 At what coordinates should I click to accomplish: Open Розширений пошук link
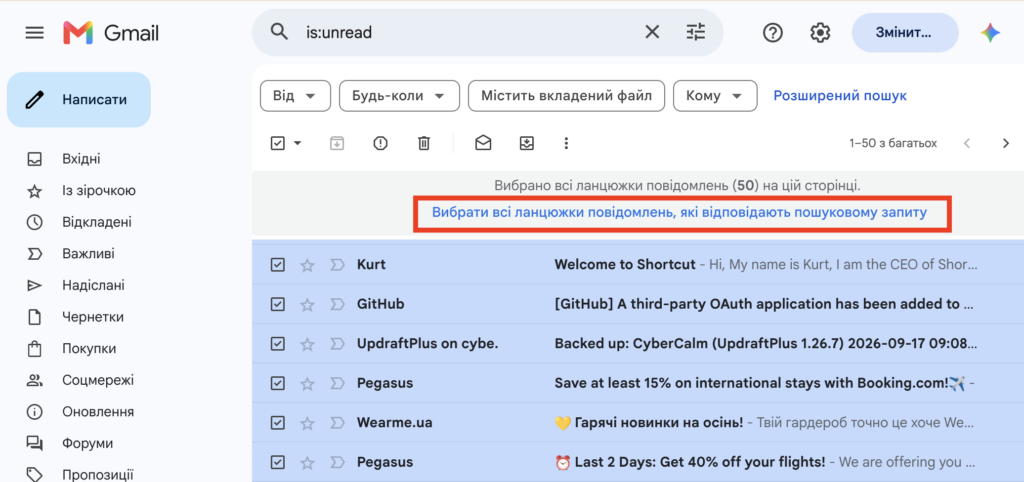[x=840, y=96]
